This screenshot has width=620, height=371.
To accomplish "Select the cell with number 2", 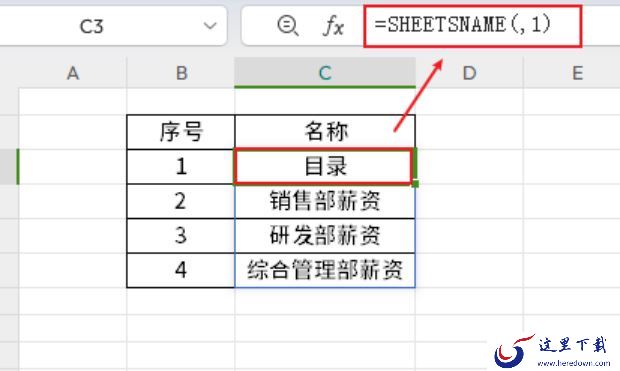I will point(181,201).
